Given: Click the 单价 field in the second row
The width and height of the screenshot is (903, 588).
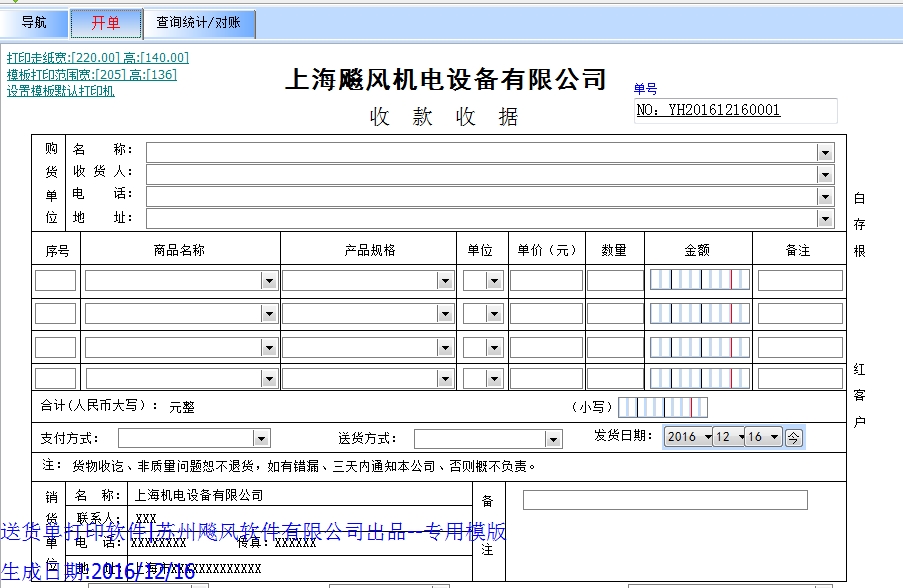Looking at the screenshot, I should [547, 313].
